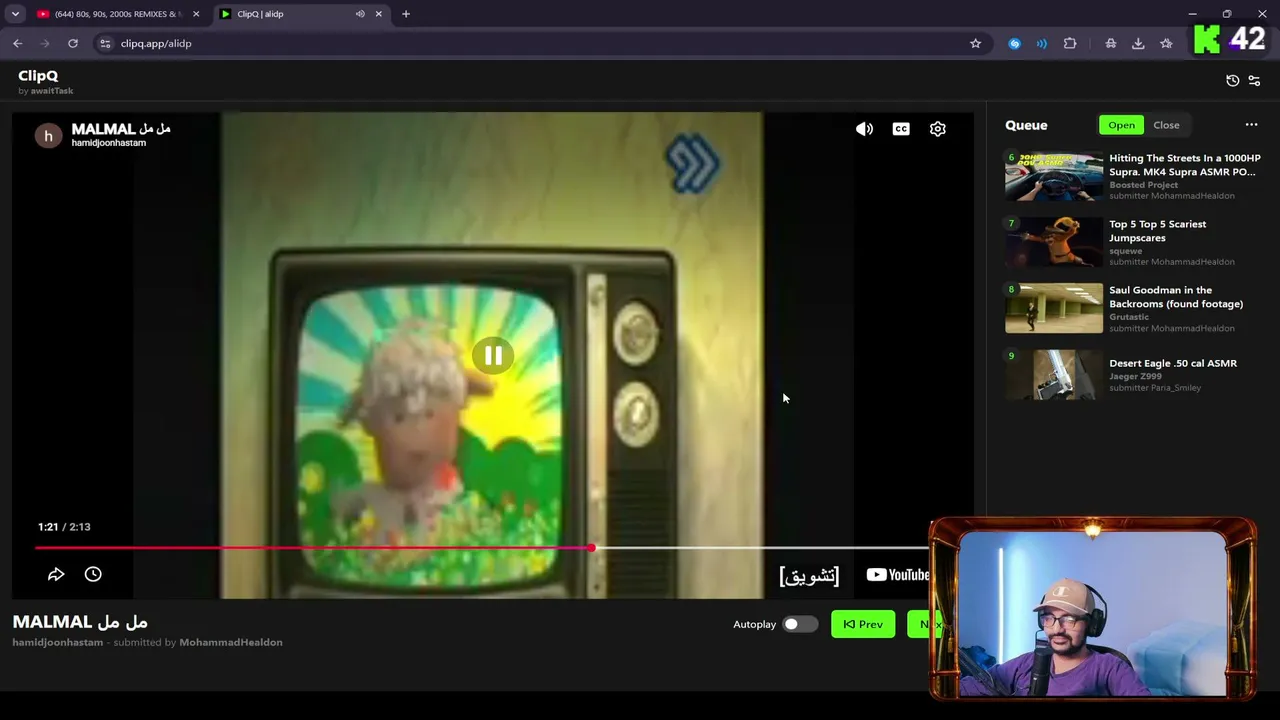Screen dimensions: 1280x720
Task: Click the 'hamidjoonhastam' channel name below video
Action: [x=57, y=642]
